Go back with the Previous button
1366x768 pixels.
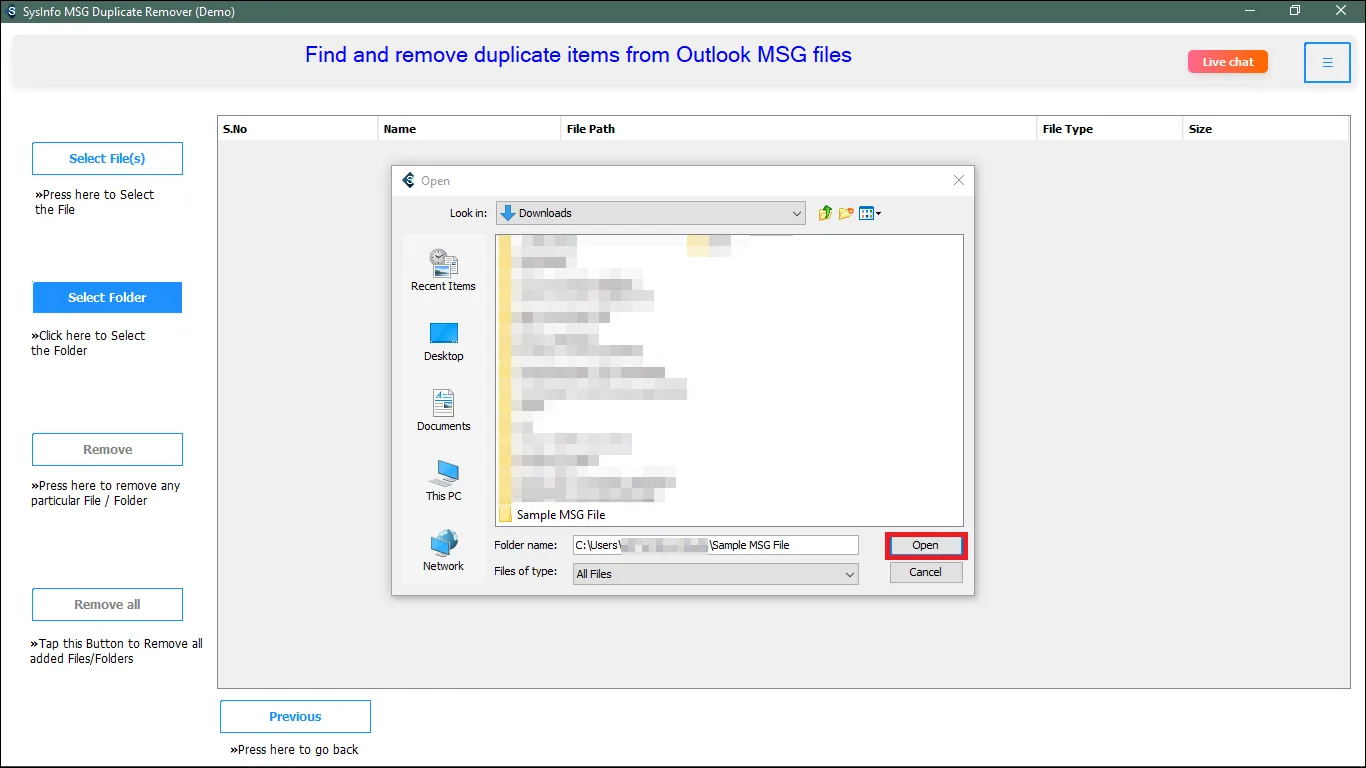pos(295,716)
